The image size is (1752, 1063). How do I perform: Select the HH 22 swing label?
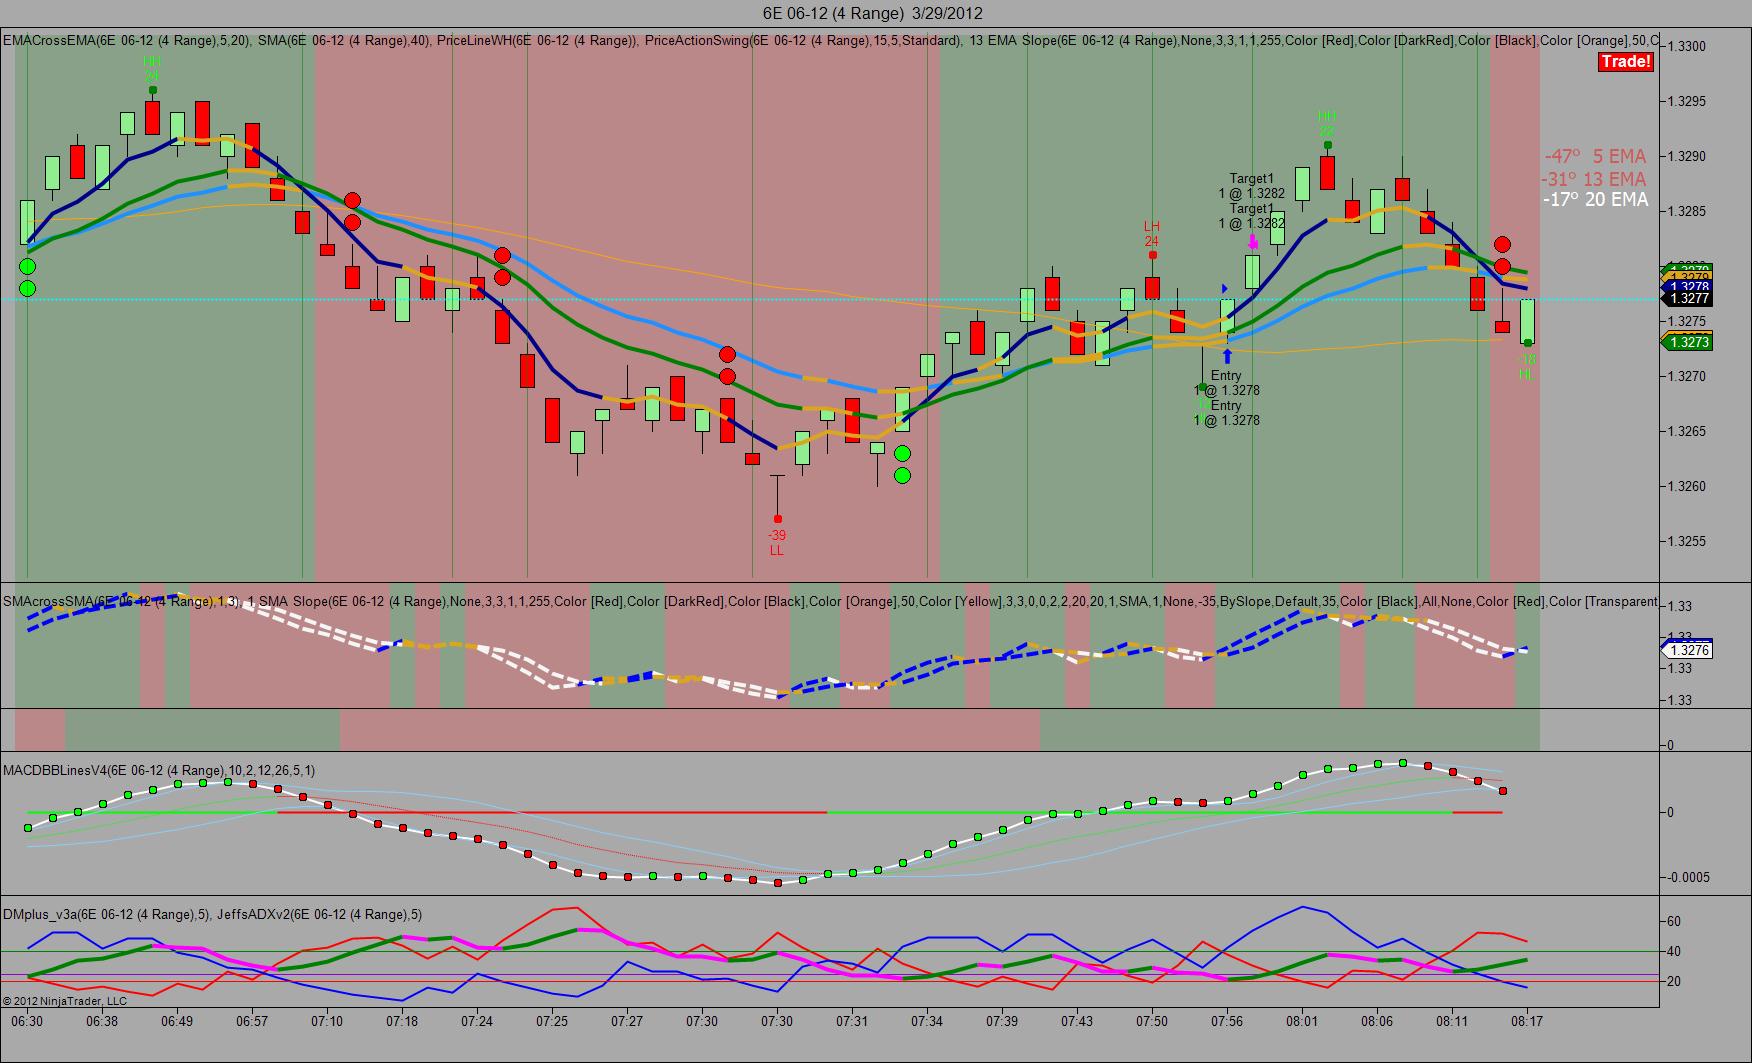[x=1327, y=123]
